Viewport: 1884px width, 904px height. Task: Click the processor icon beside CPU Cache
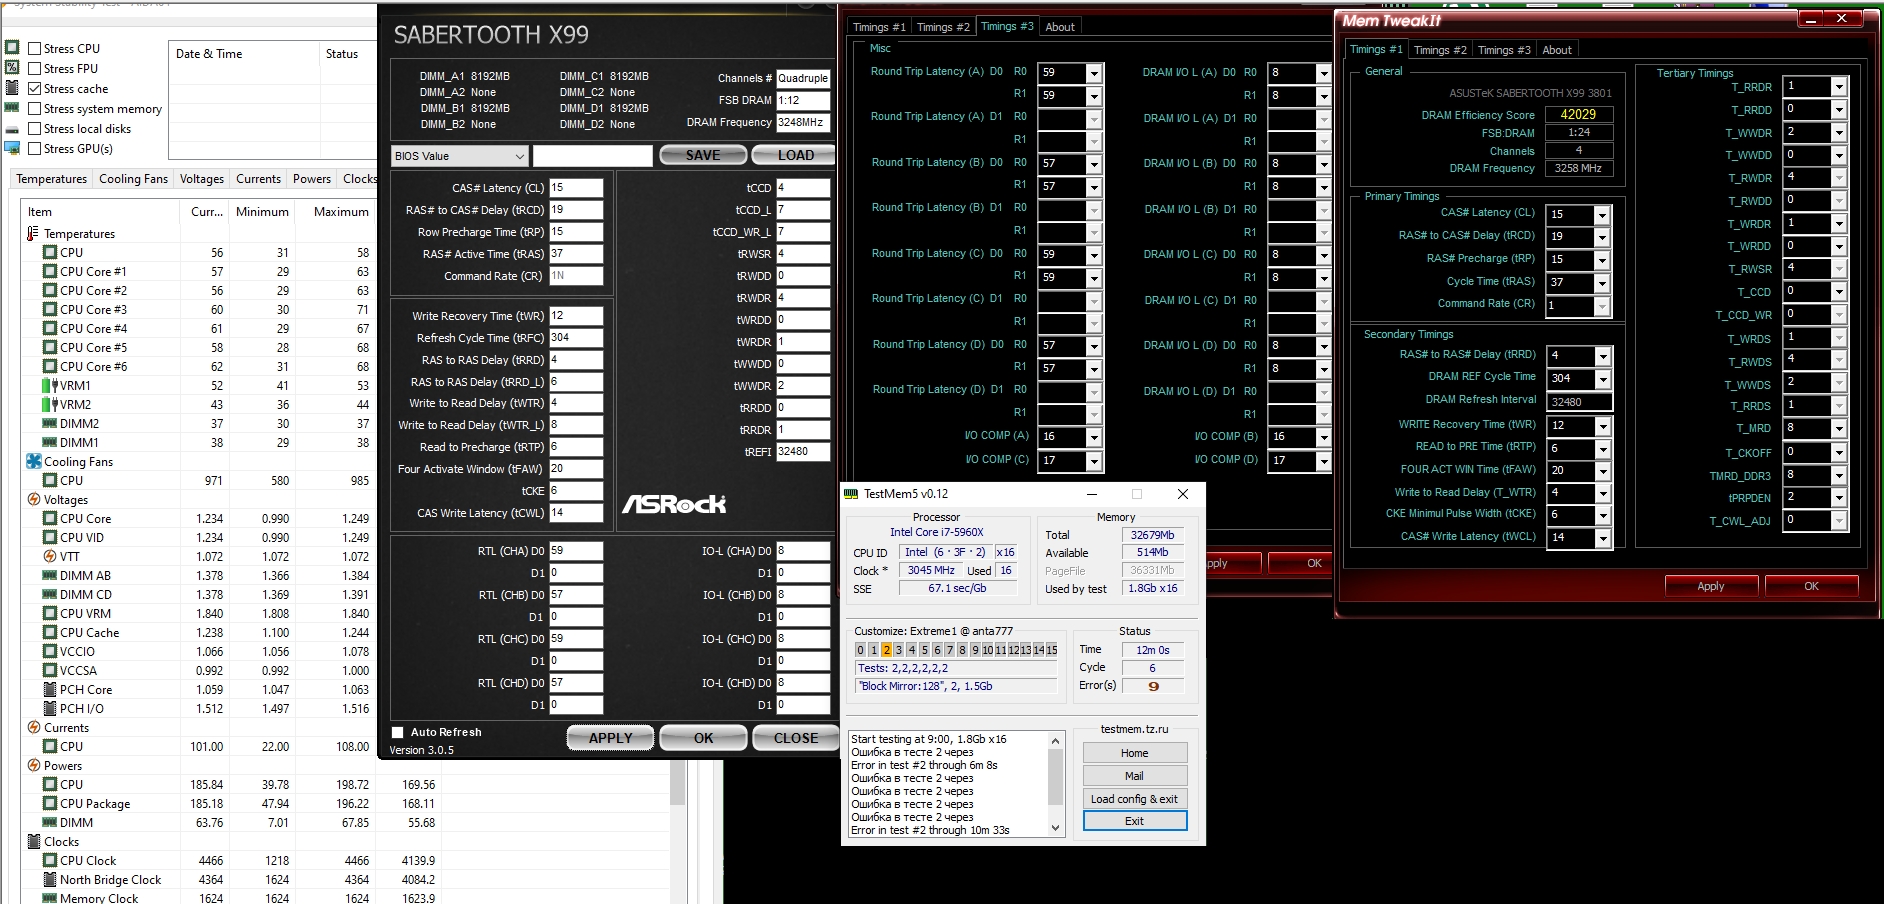[50, 632]
